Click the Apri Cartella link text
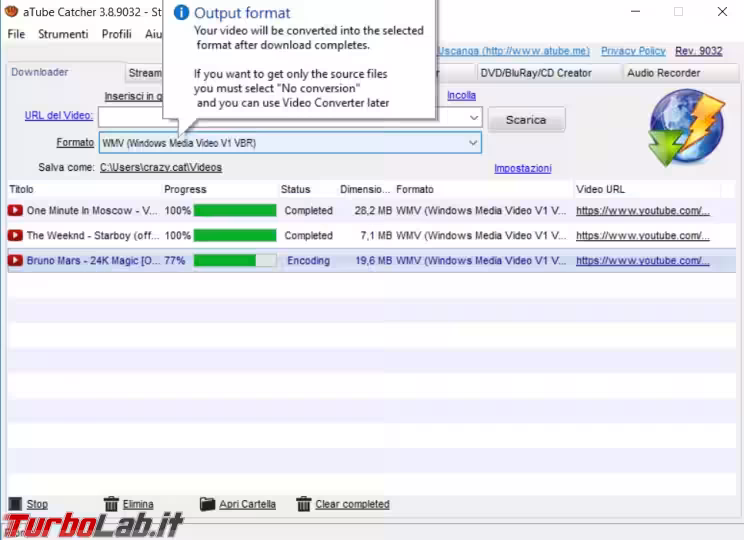Image resolution: width=744 pixels, height=540 pixels. tap(247, 504)
